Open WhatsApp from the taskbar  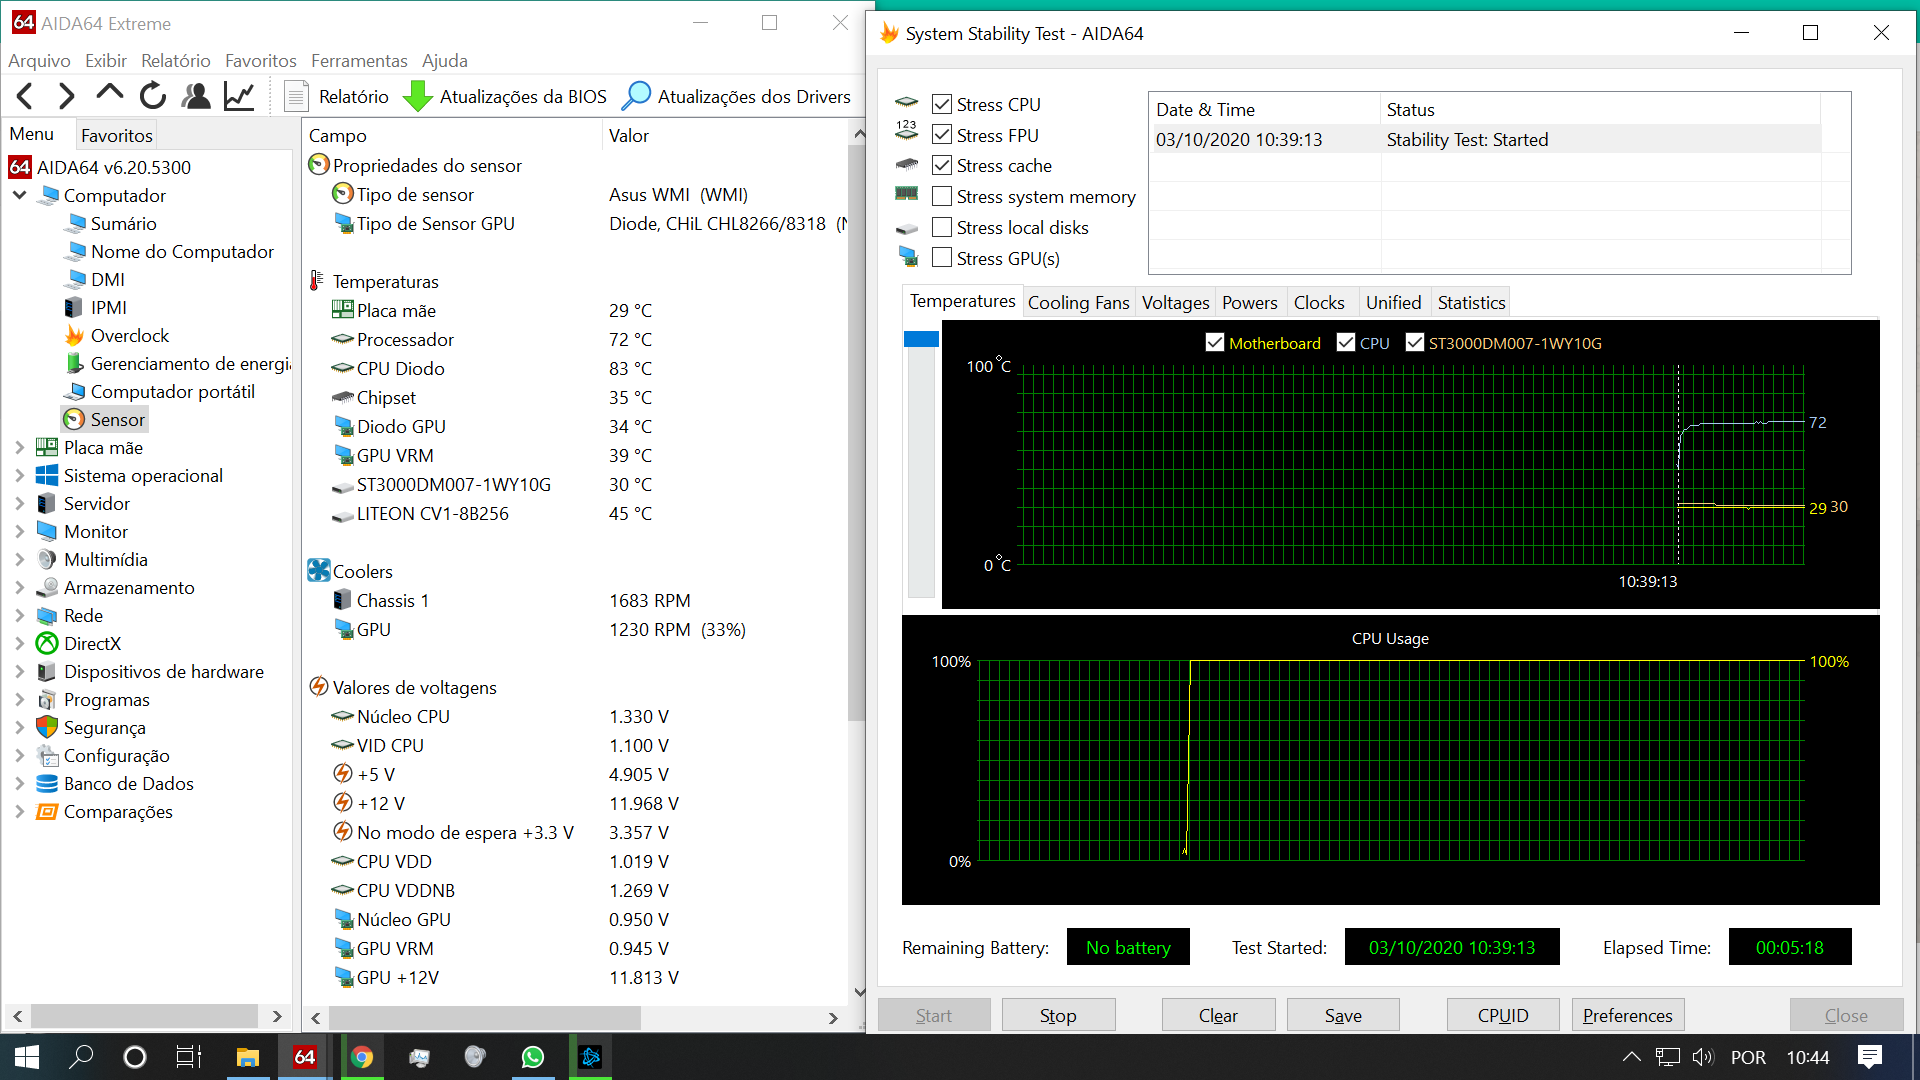533,1057
